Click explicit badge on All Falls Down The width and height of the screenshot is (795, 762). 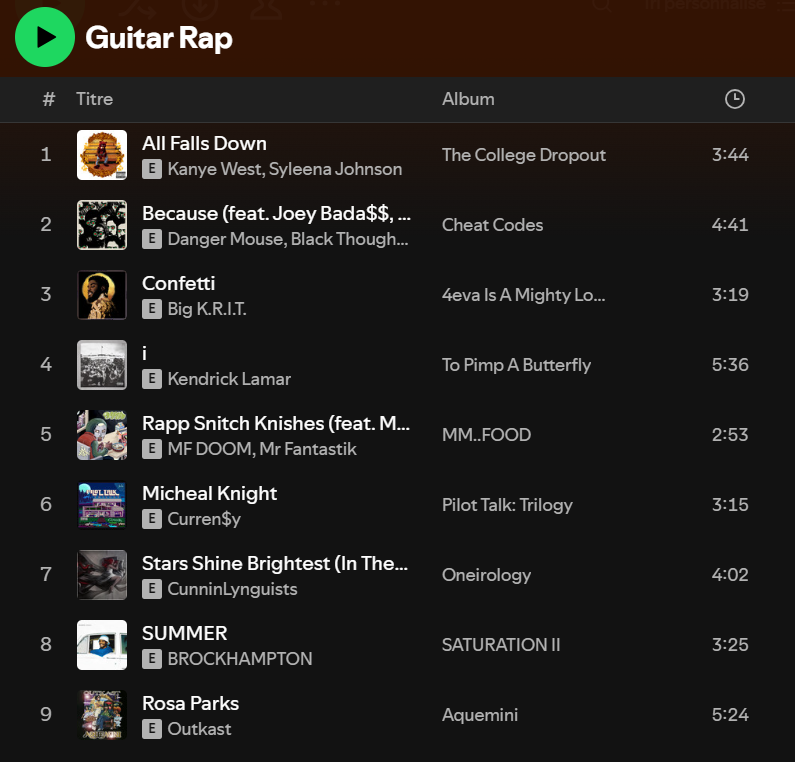point(152,169)
